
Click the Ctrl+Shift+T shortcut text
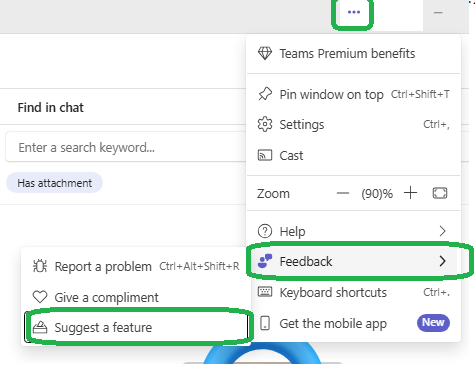coord(420,94)
